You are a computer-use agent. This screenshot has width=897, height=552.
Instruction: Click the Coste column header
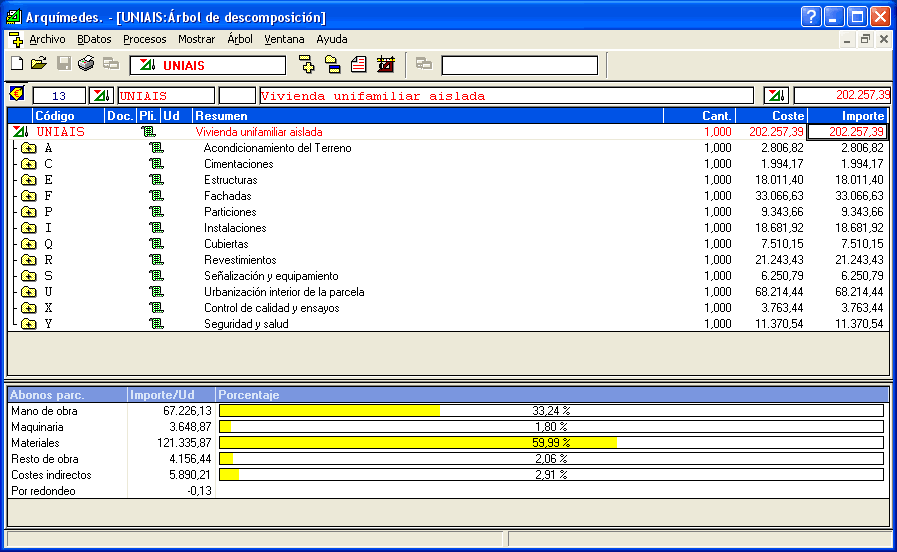point(772,116)
